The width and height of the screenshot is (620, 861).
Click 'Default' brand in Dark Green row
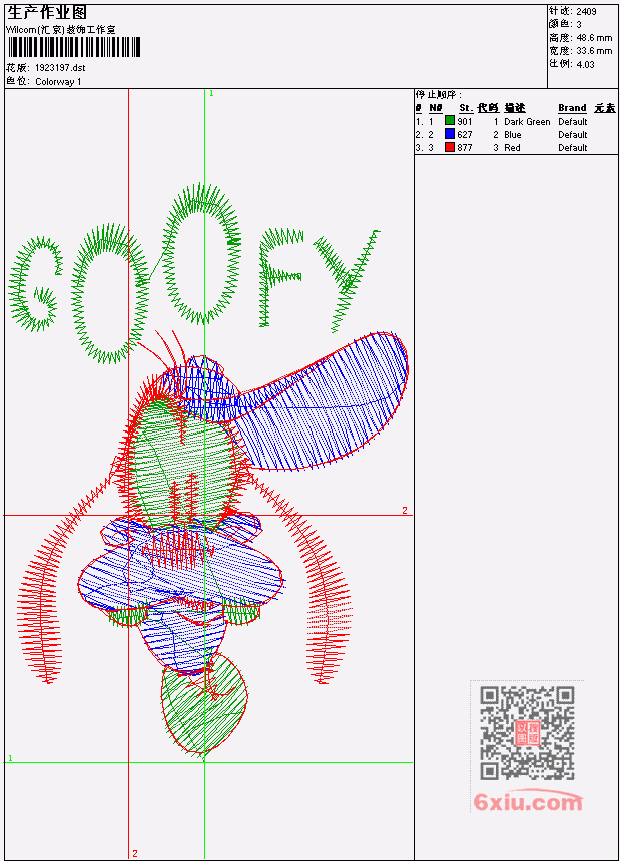click(573, 122)
